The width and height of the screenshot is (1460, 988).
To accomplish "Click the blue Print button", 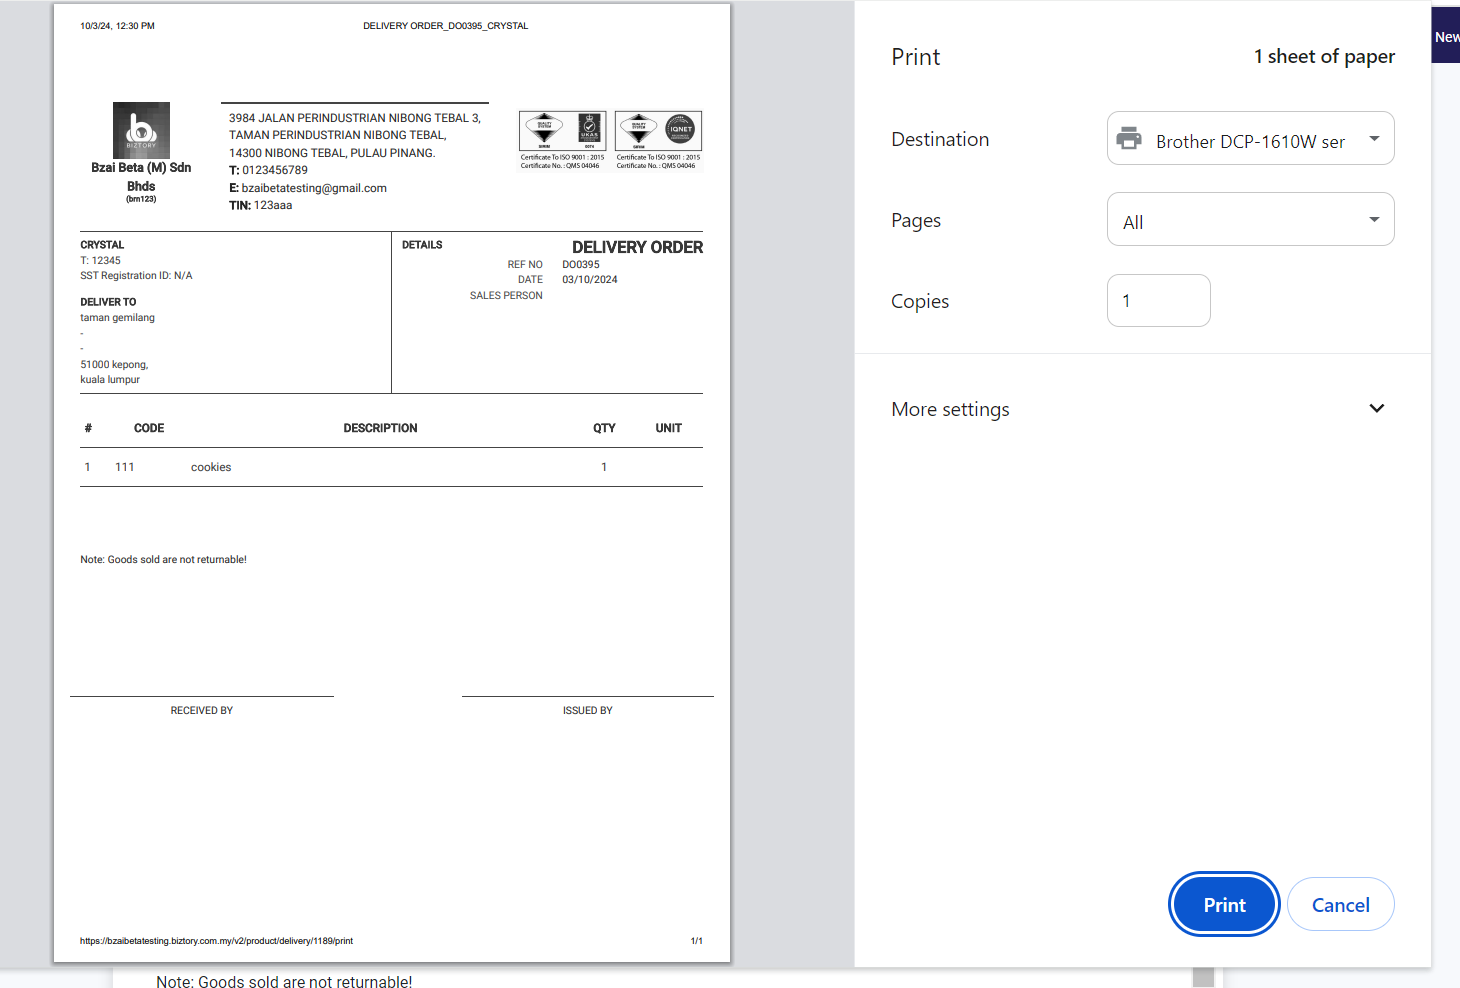I will click(1224, 904).
